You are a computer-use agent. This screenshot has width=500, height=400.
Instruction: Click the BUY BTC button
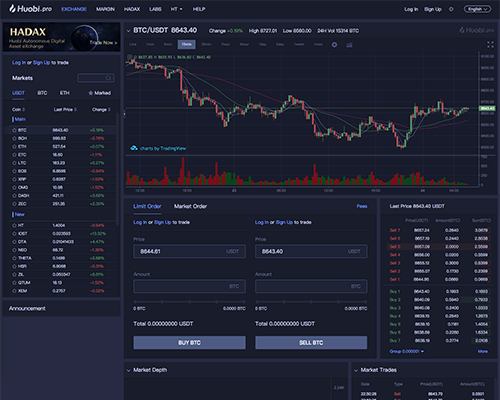pyautogui.click(x=189, y=343)
